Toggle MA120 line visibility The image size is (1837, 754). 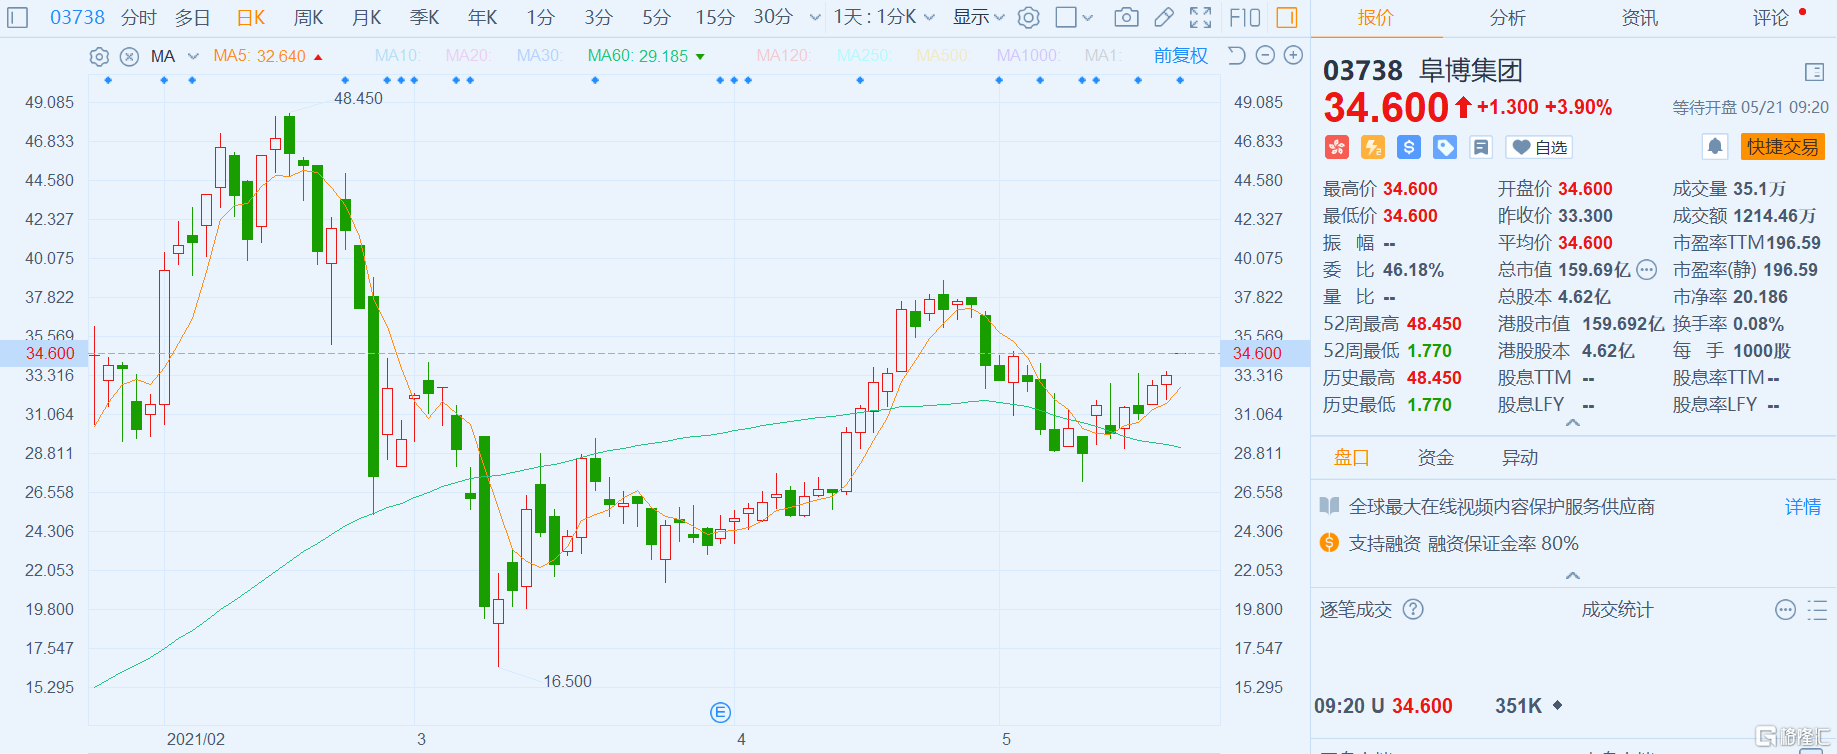[784, 56]
